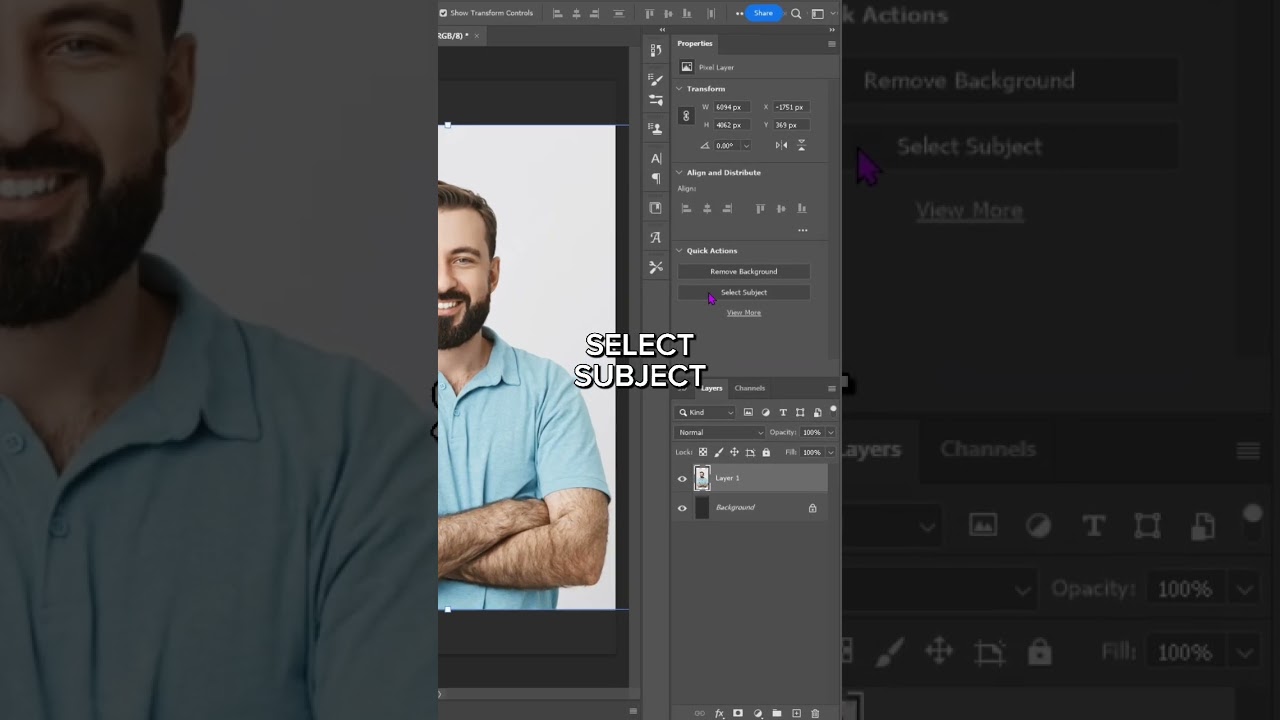Hide the Background layer eye icon
Viewport: 1280px width, 720px height.
tap(682, 508)
